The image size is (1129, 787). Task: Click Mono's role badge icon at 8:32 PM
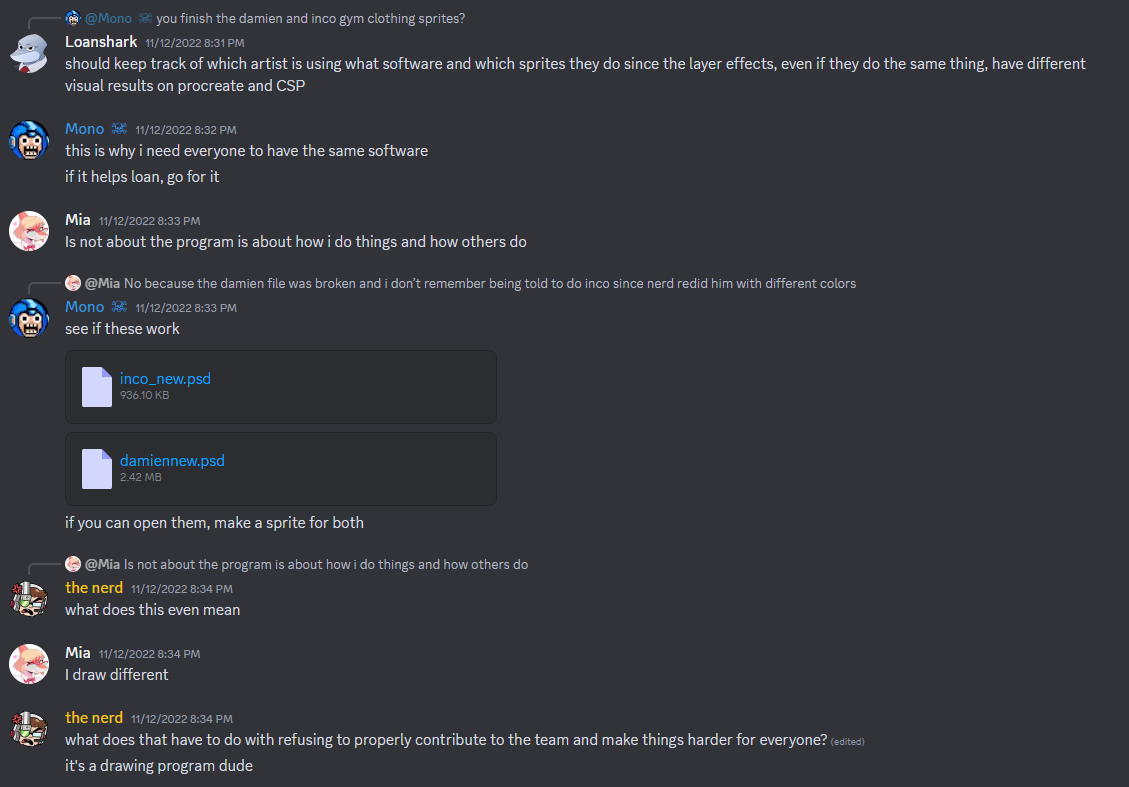120,129
